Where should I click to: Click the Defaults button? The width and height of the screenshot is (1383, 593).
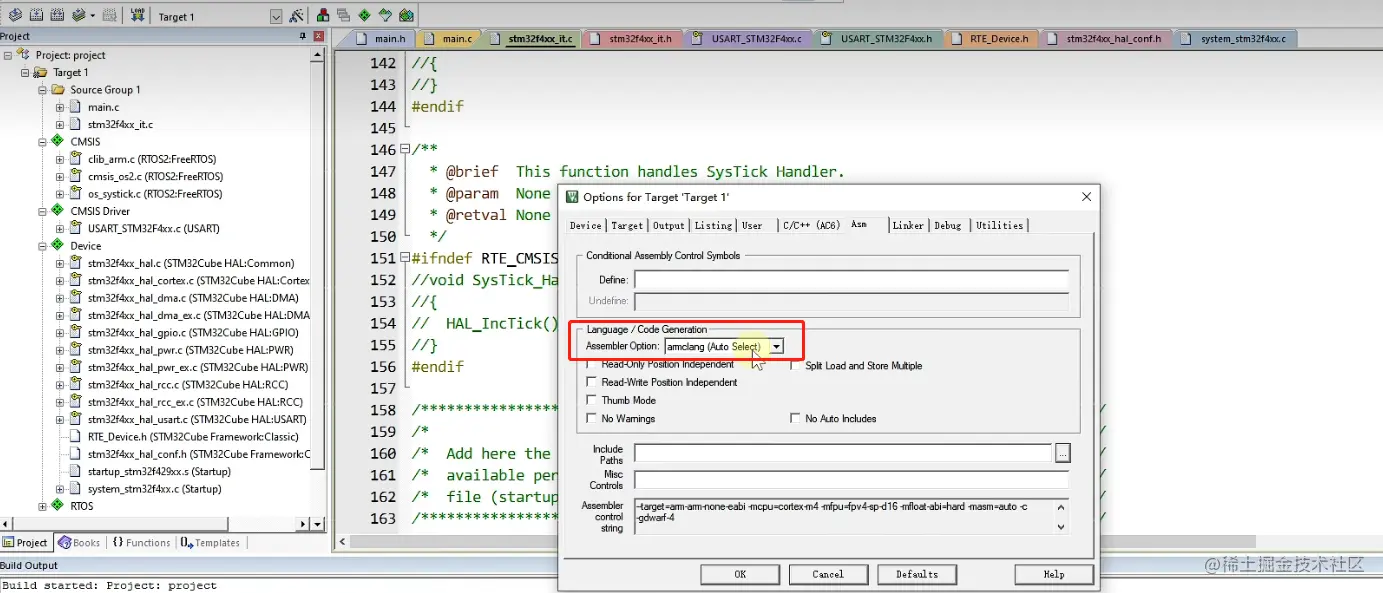pyautogui.click(x=917, y=574)
